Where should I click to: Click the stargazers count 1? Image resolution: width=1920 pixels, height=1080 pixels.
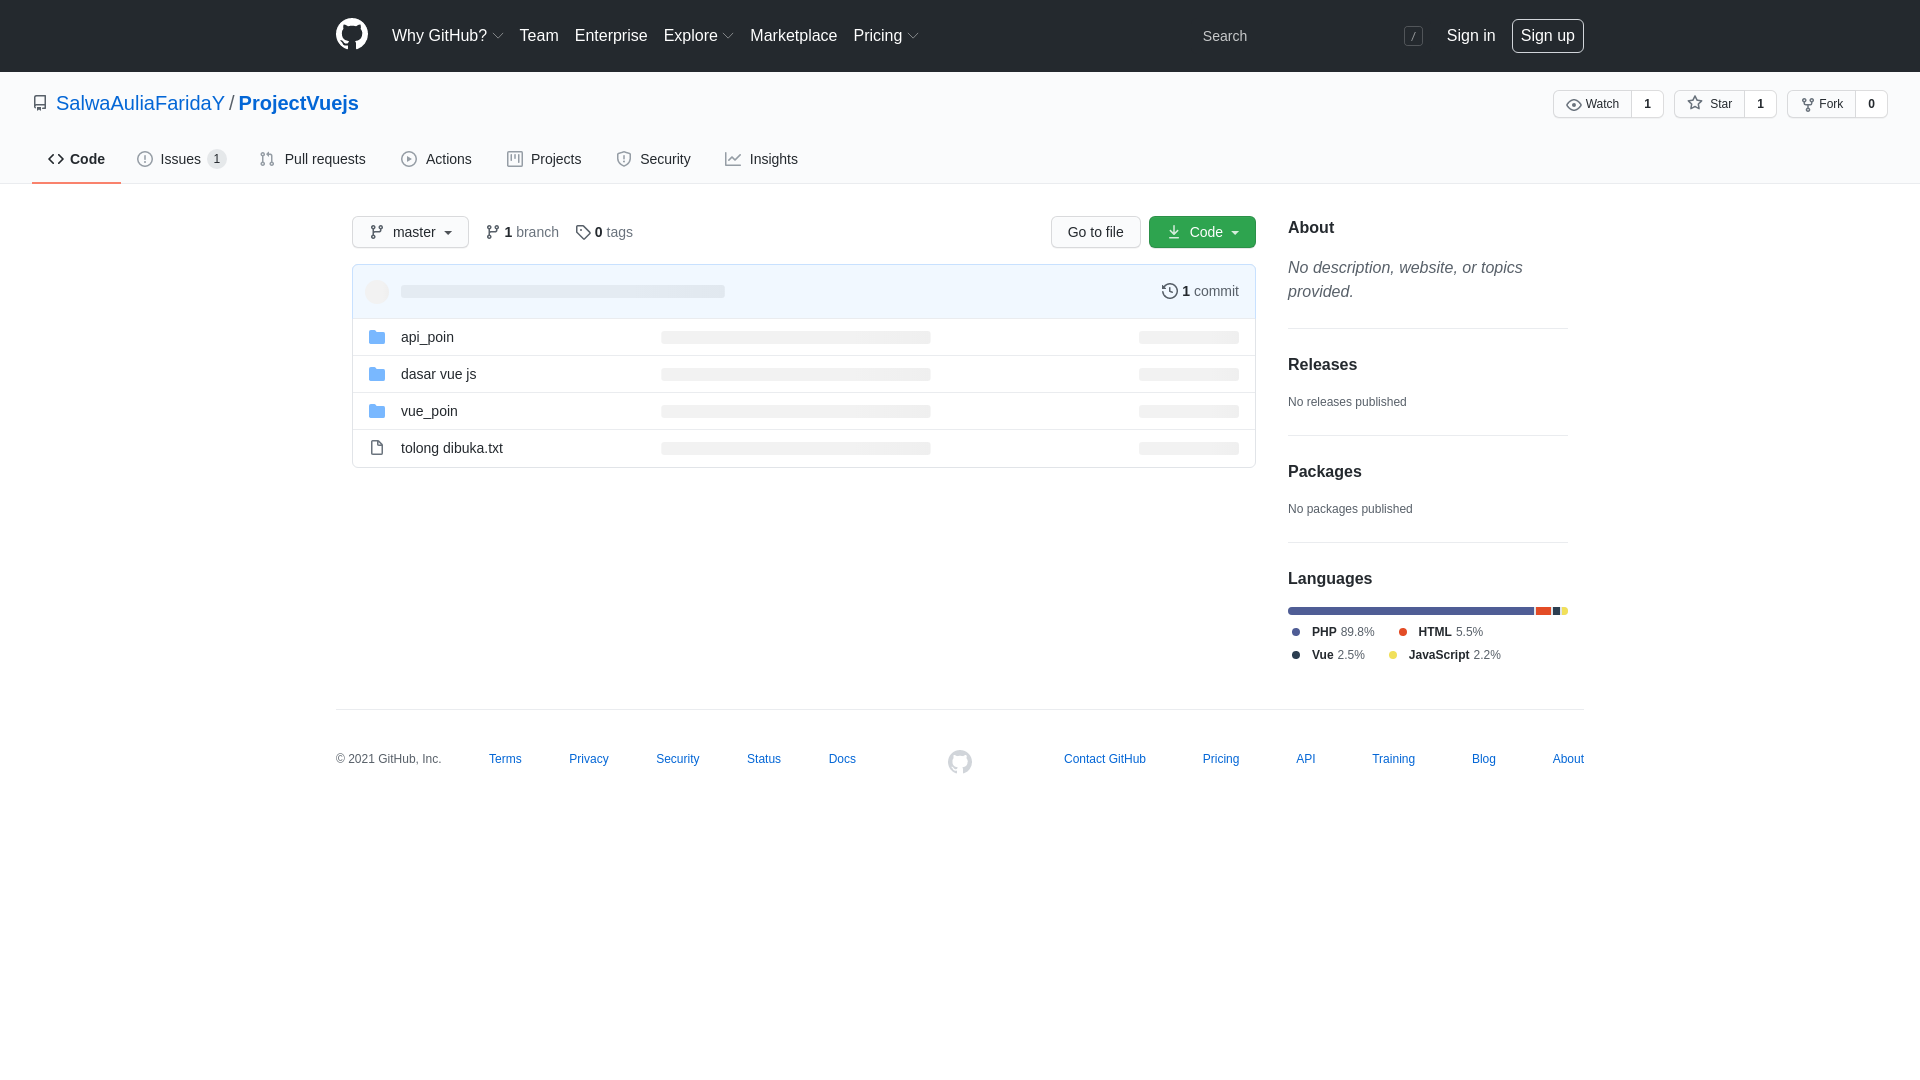pos(1760,104)
